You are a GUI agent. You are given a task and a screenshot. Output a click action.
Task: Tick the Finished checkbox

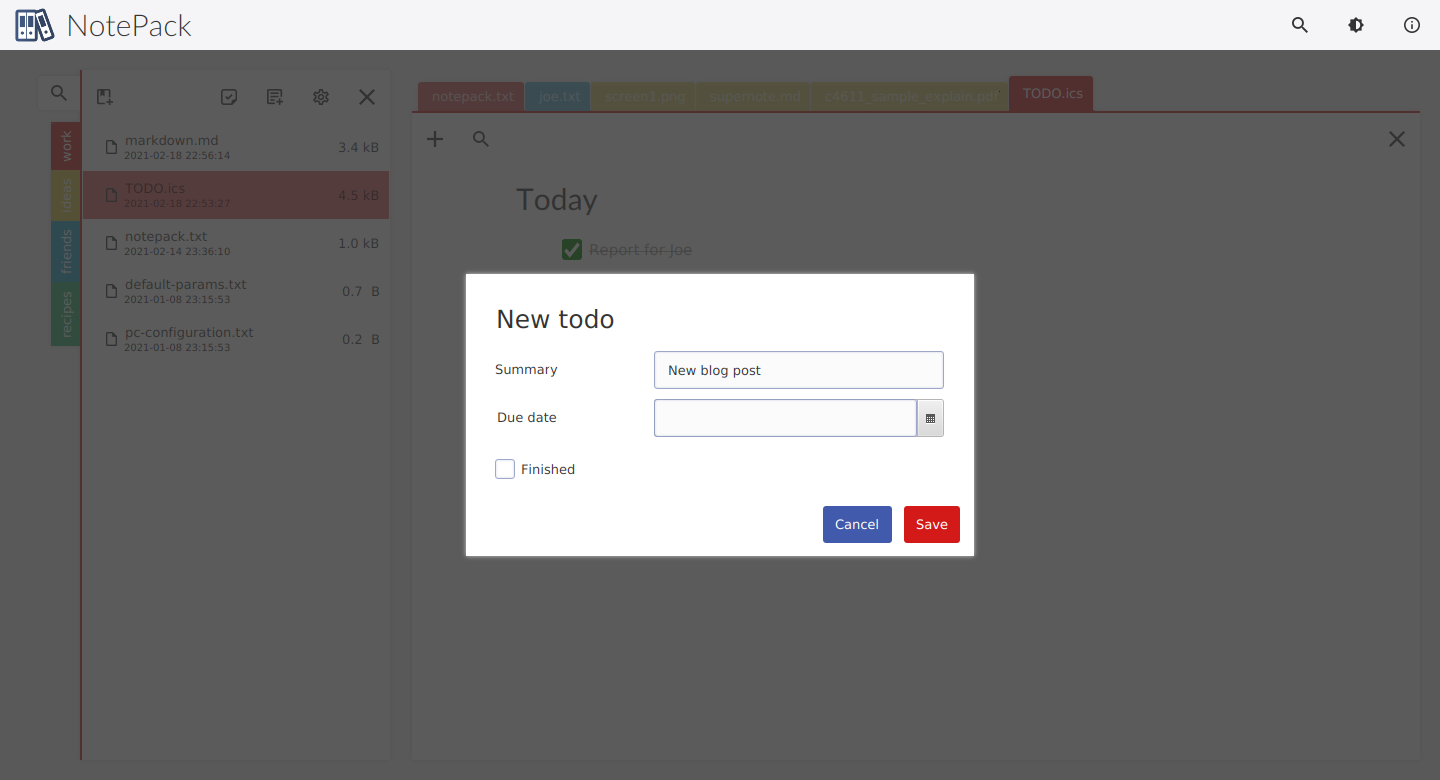click(505, 469)
